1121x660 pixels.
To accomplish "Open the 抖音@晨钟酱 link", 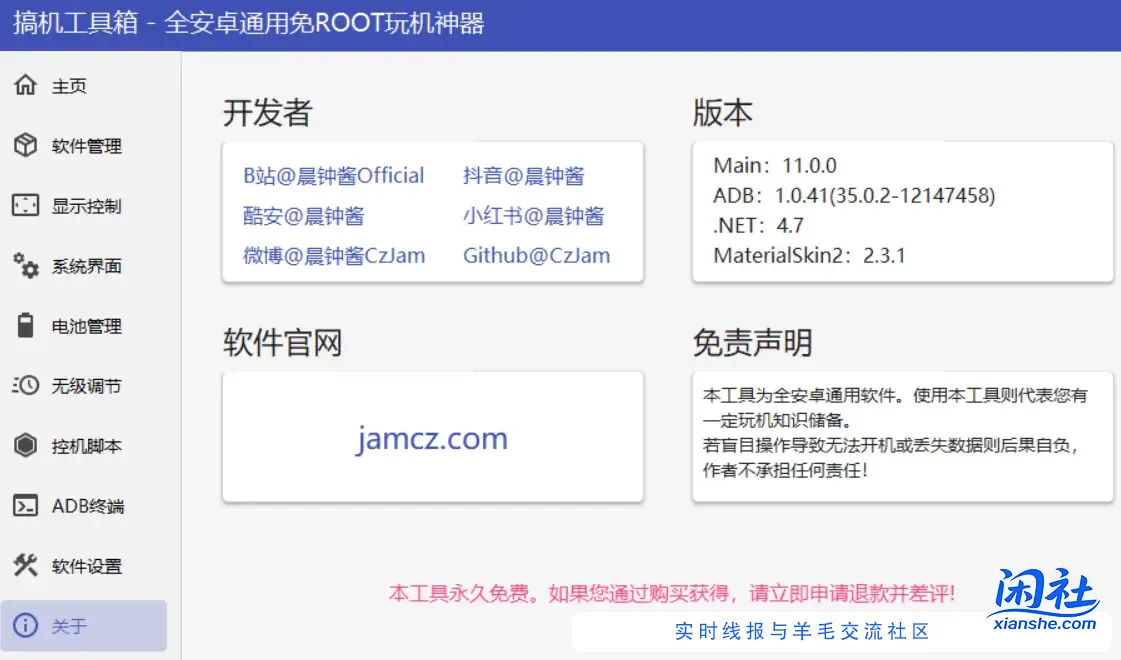I will [524, 175].
